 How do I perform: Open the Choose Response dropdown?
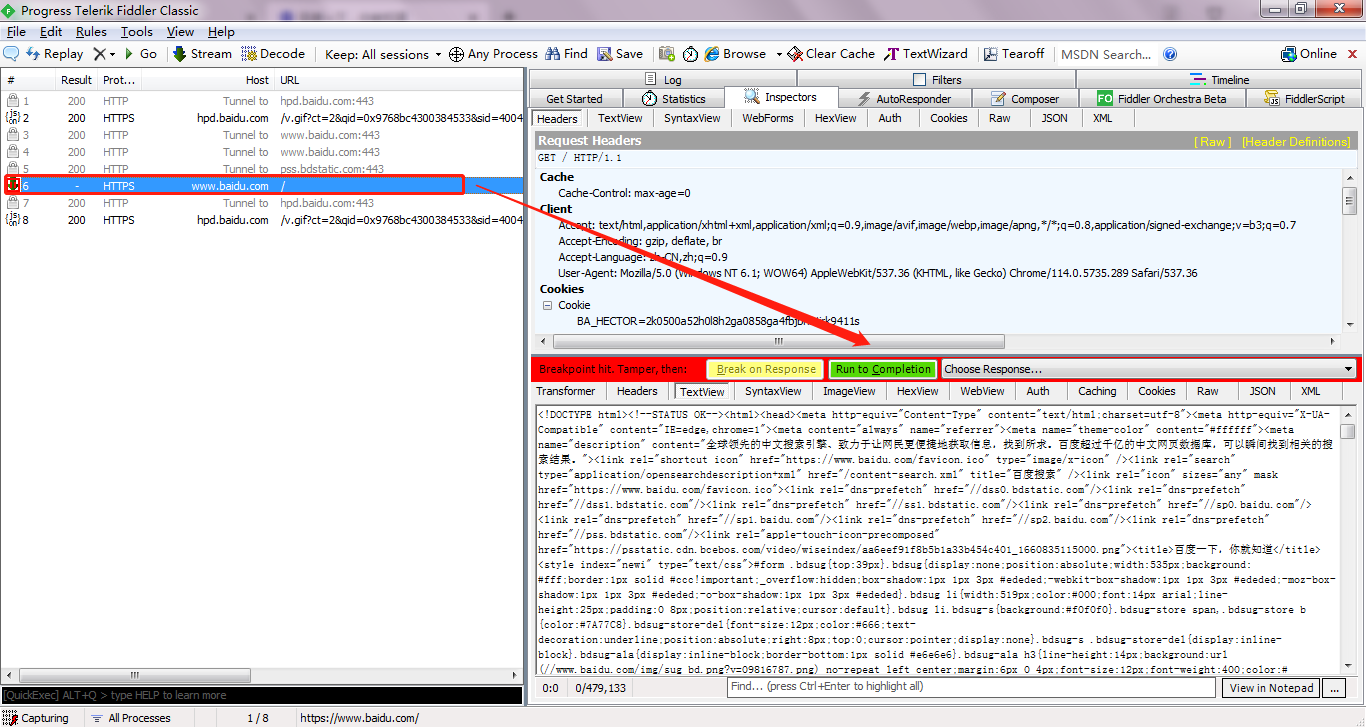[1148, 369]
